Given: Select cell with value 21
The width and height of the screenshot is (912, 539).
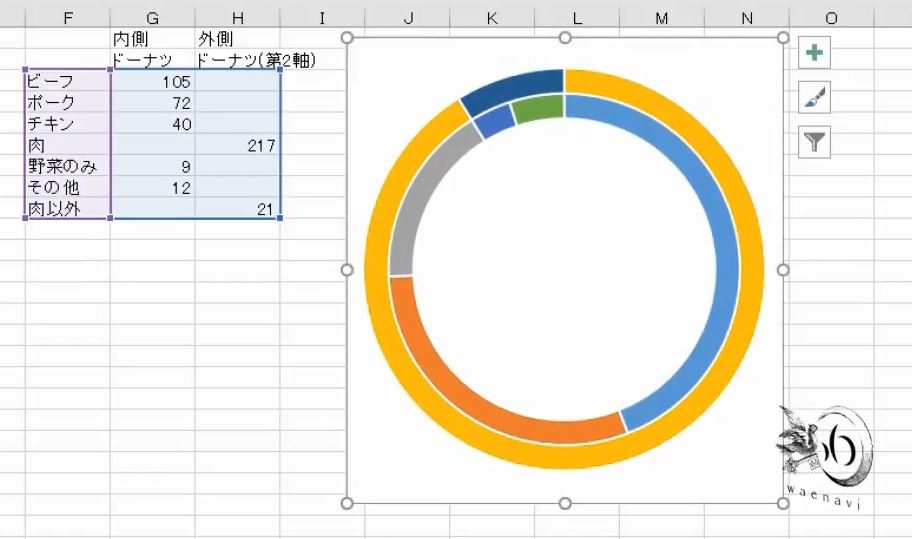Looking at the screenshot, I should click(x=237, y=209).
